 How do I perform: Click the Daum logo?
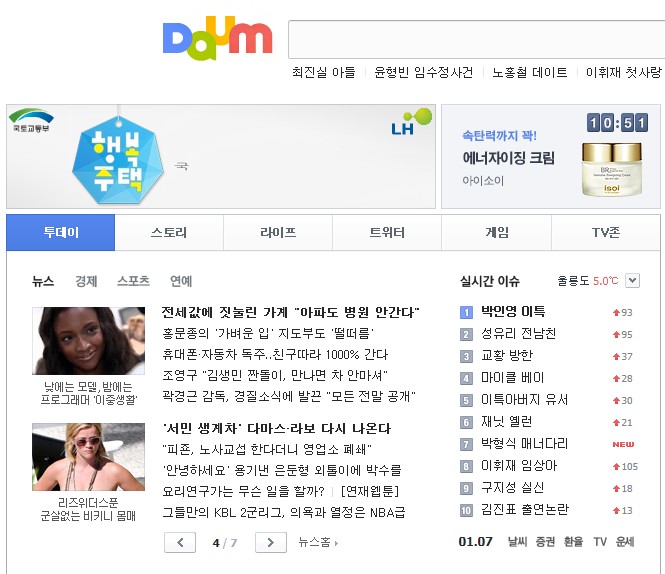(x=217, y=38)
